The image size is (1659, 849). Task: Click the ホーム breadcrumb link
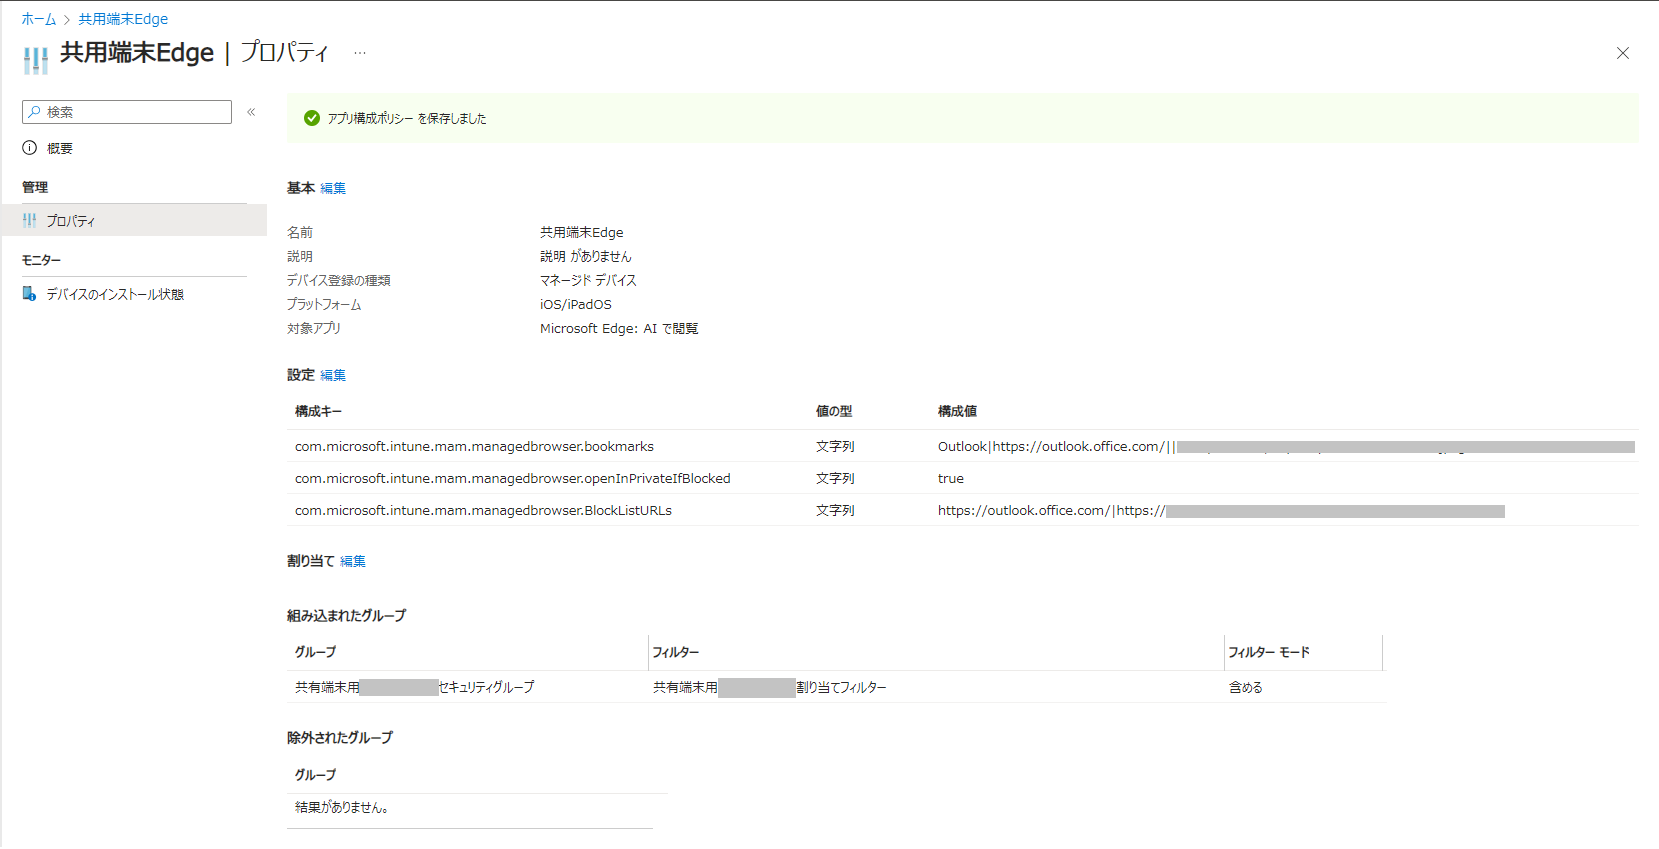(39, 19)
